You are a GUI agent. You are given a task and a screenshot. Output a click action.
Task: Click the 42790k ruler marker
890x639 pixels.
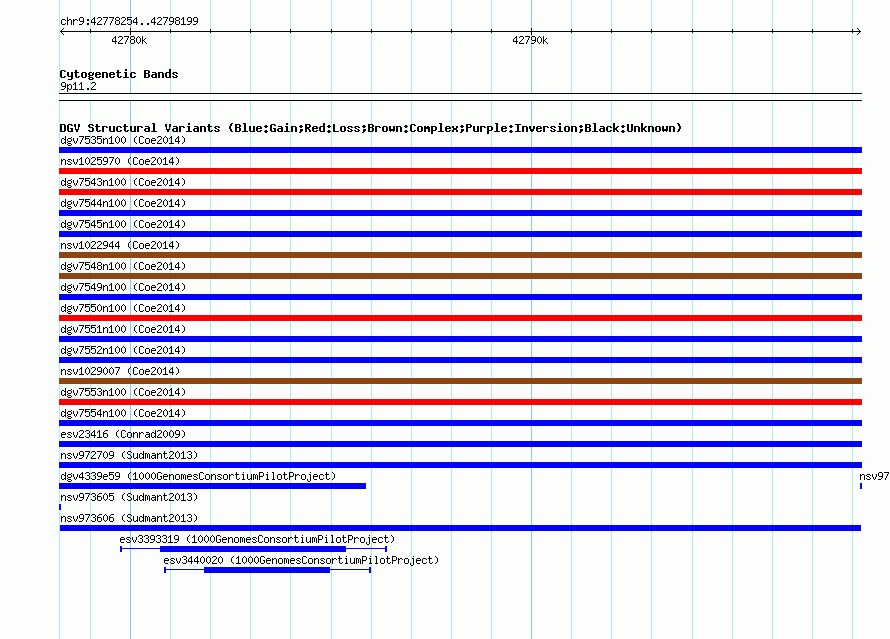pos(530,40)
